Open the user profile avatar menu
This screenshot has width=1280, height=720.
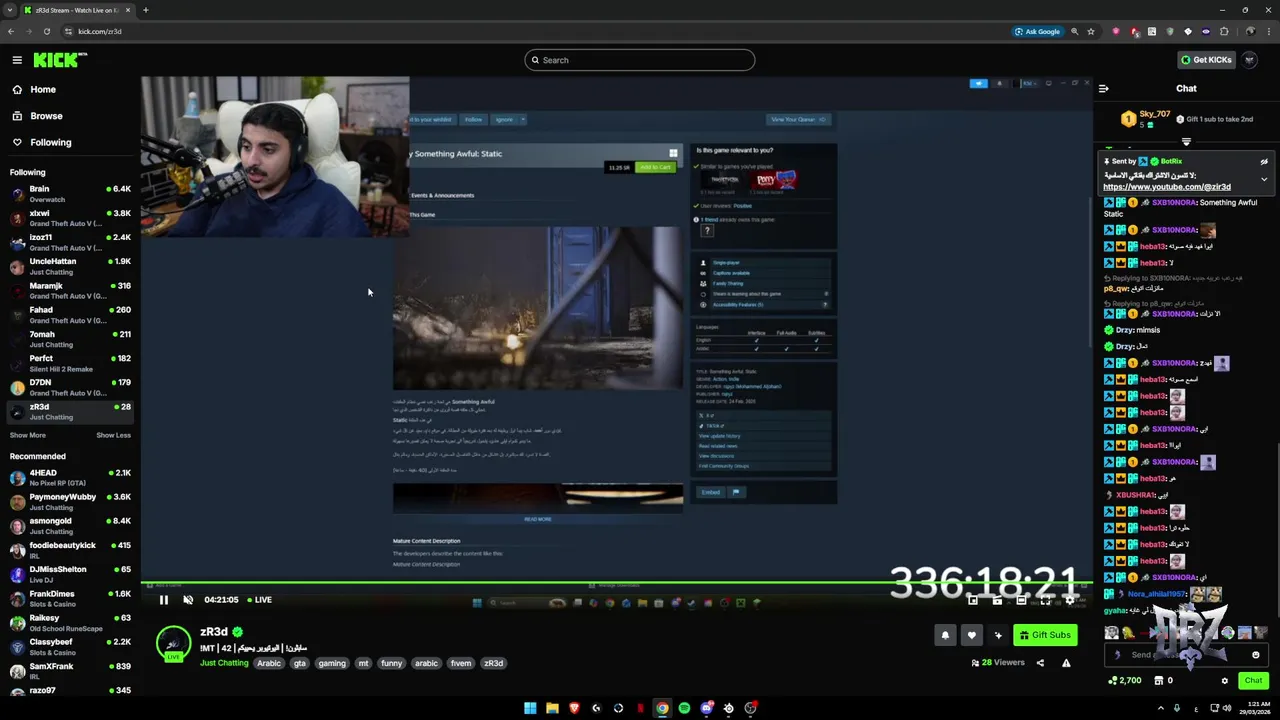[1250, 60]
